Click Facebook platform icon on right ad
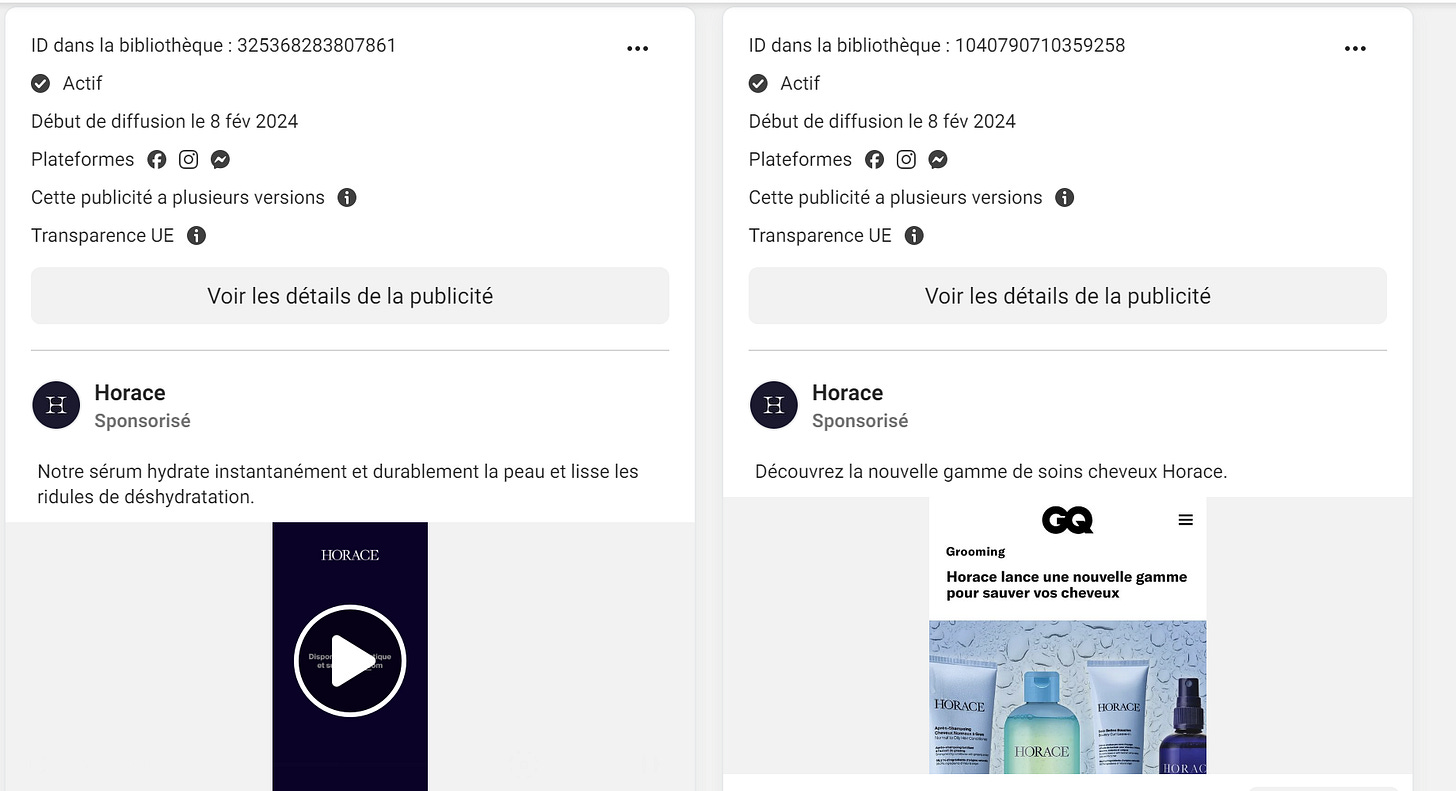1456x791 pixels. pos(875,159)
